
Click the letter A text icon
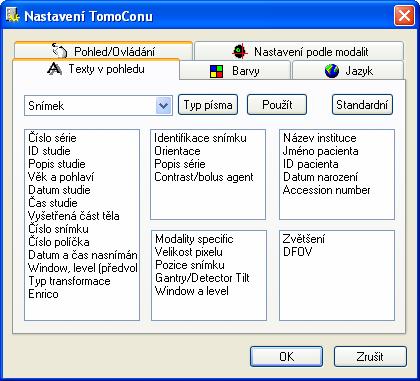click(x=54, y=69)
